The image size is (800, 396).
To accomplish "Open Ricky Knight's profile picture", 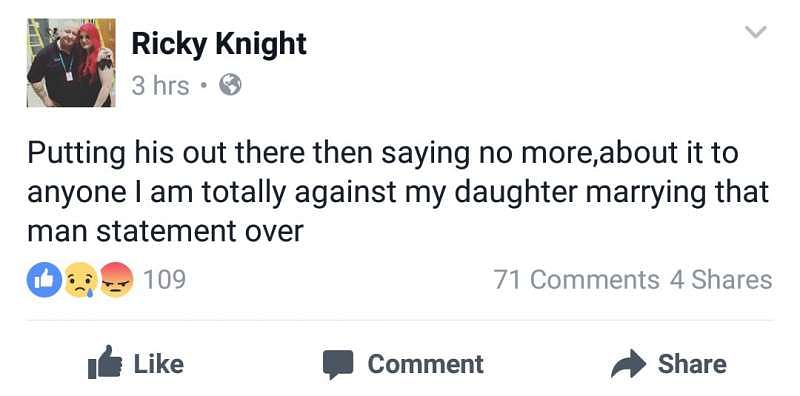I will (71, 63).
